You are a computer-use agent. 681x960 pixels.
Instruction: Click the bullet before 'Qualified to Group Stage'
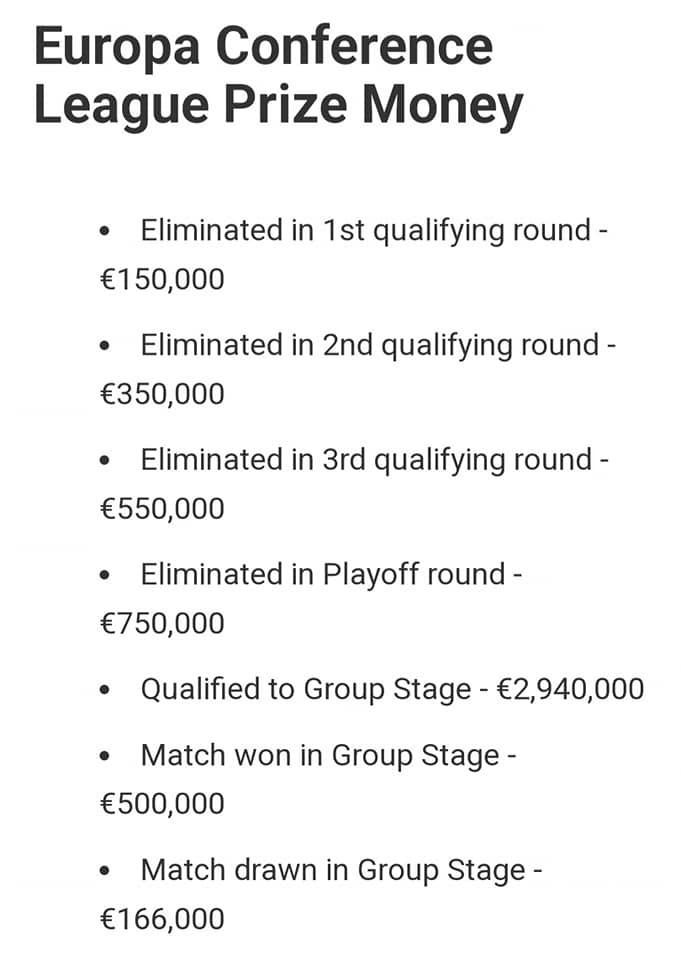tap(105, 691)
